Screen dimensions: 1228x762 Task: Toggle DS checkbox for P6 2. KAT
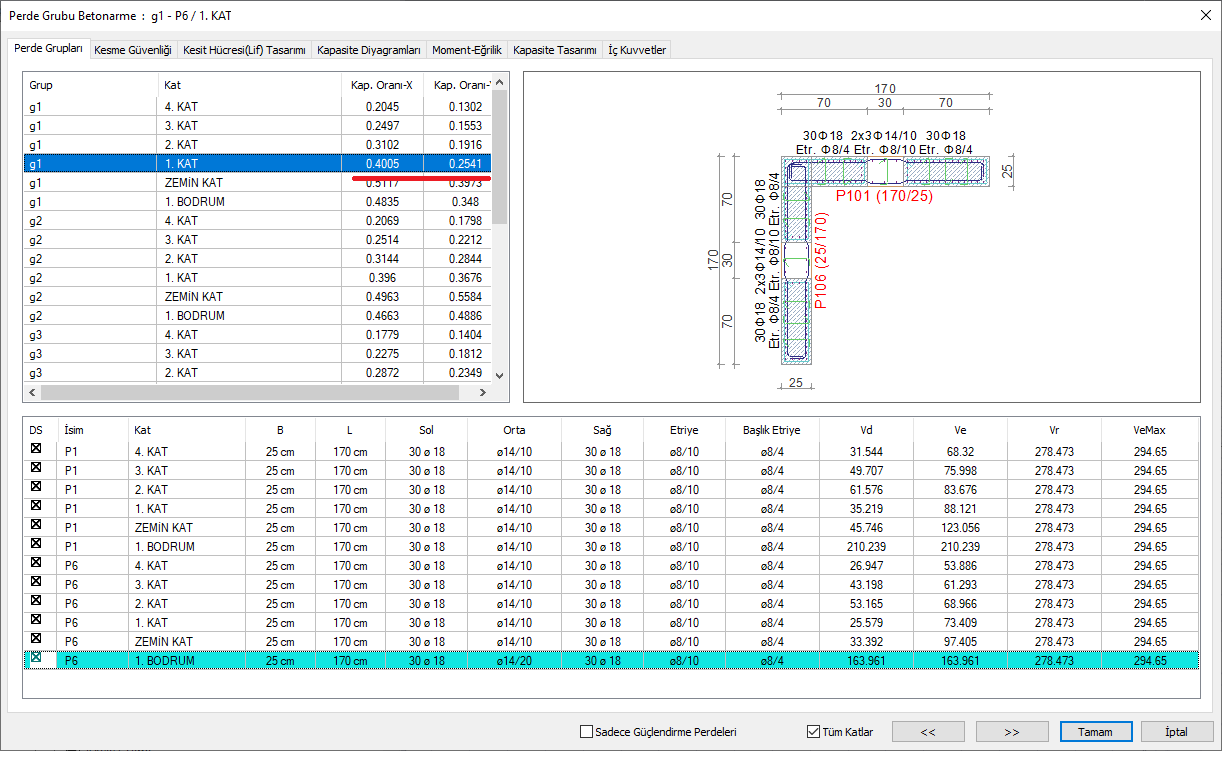pyautogui.click(x=36, y=603)
